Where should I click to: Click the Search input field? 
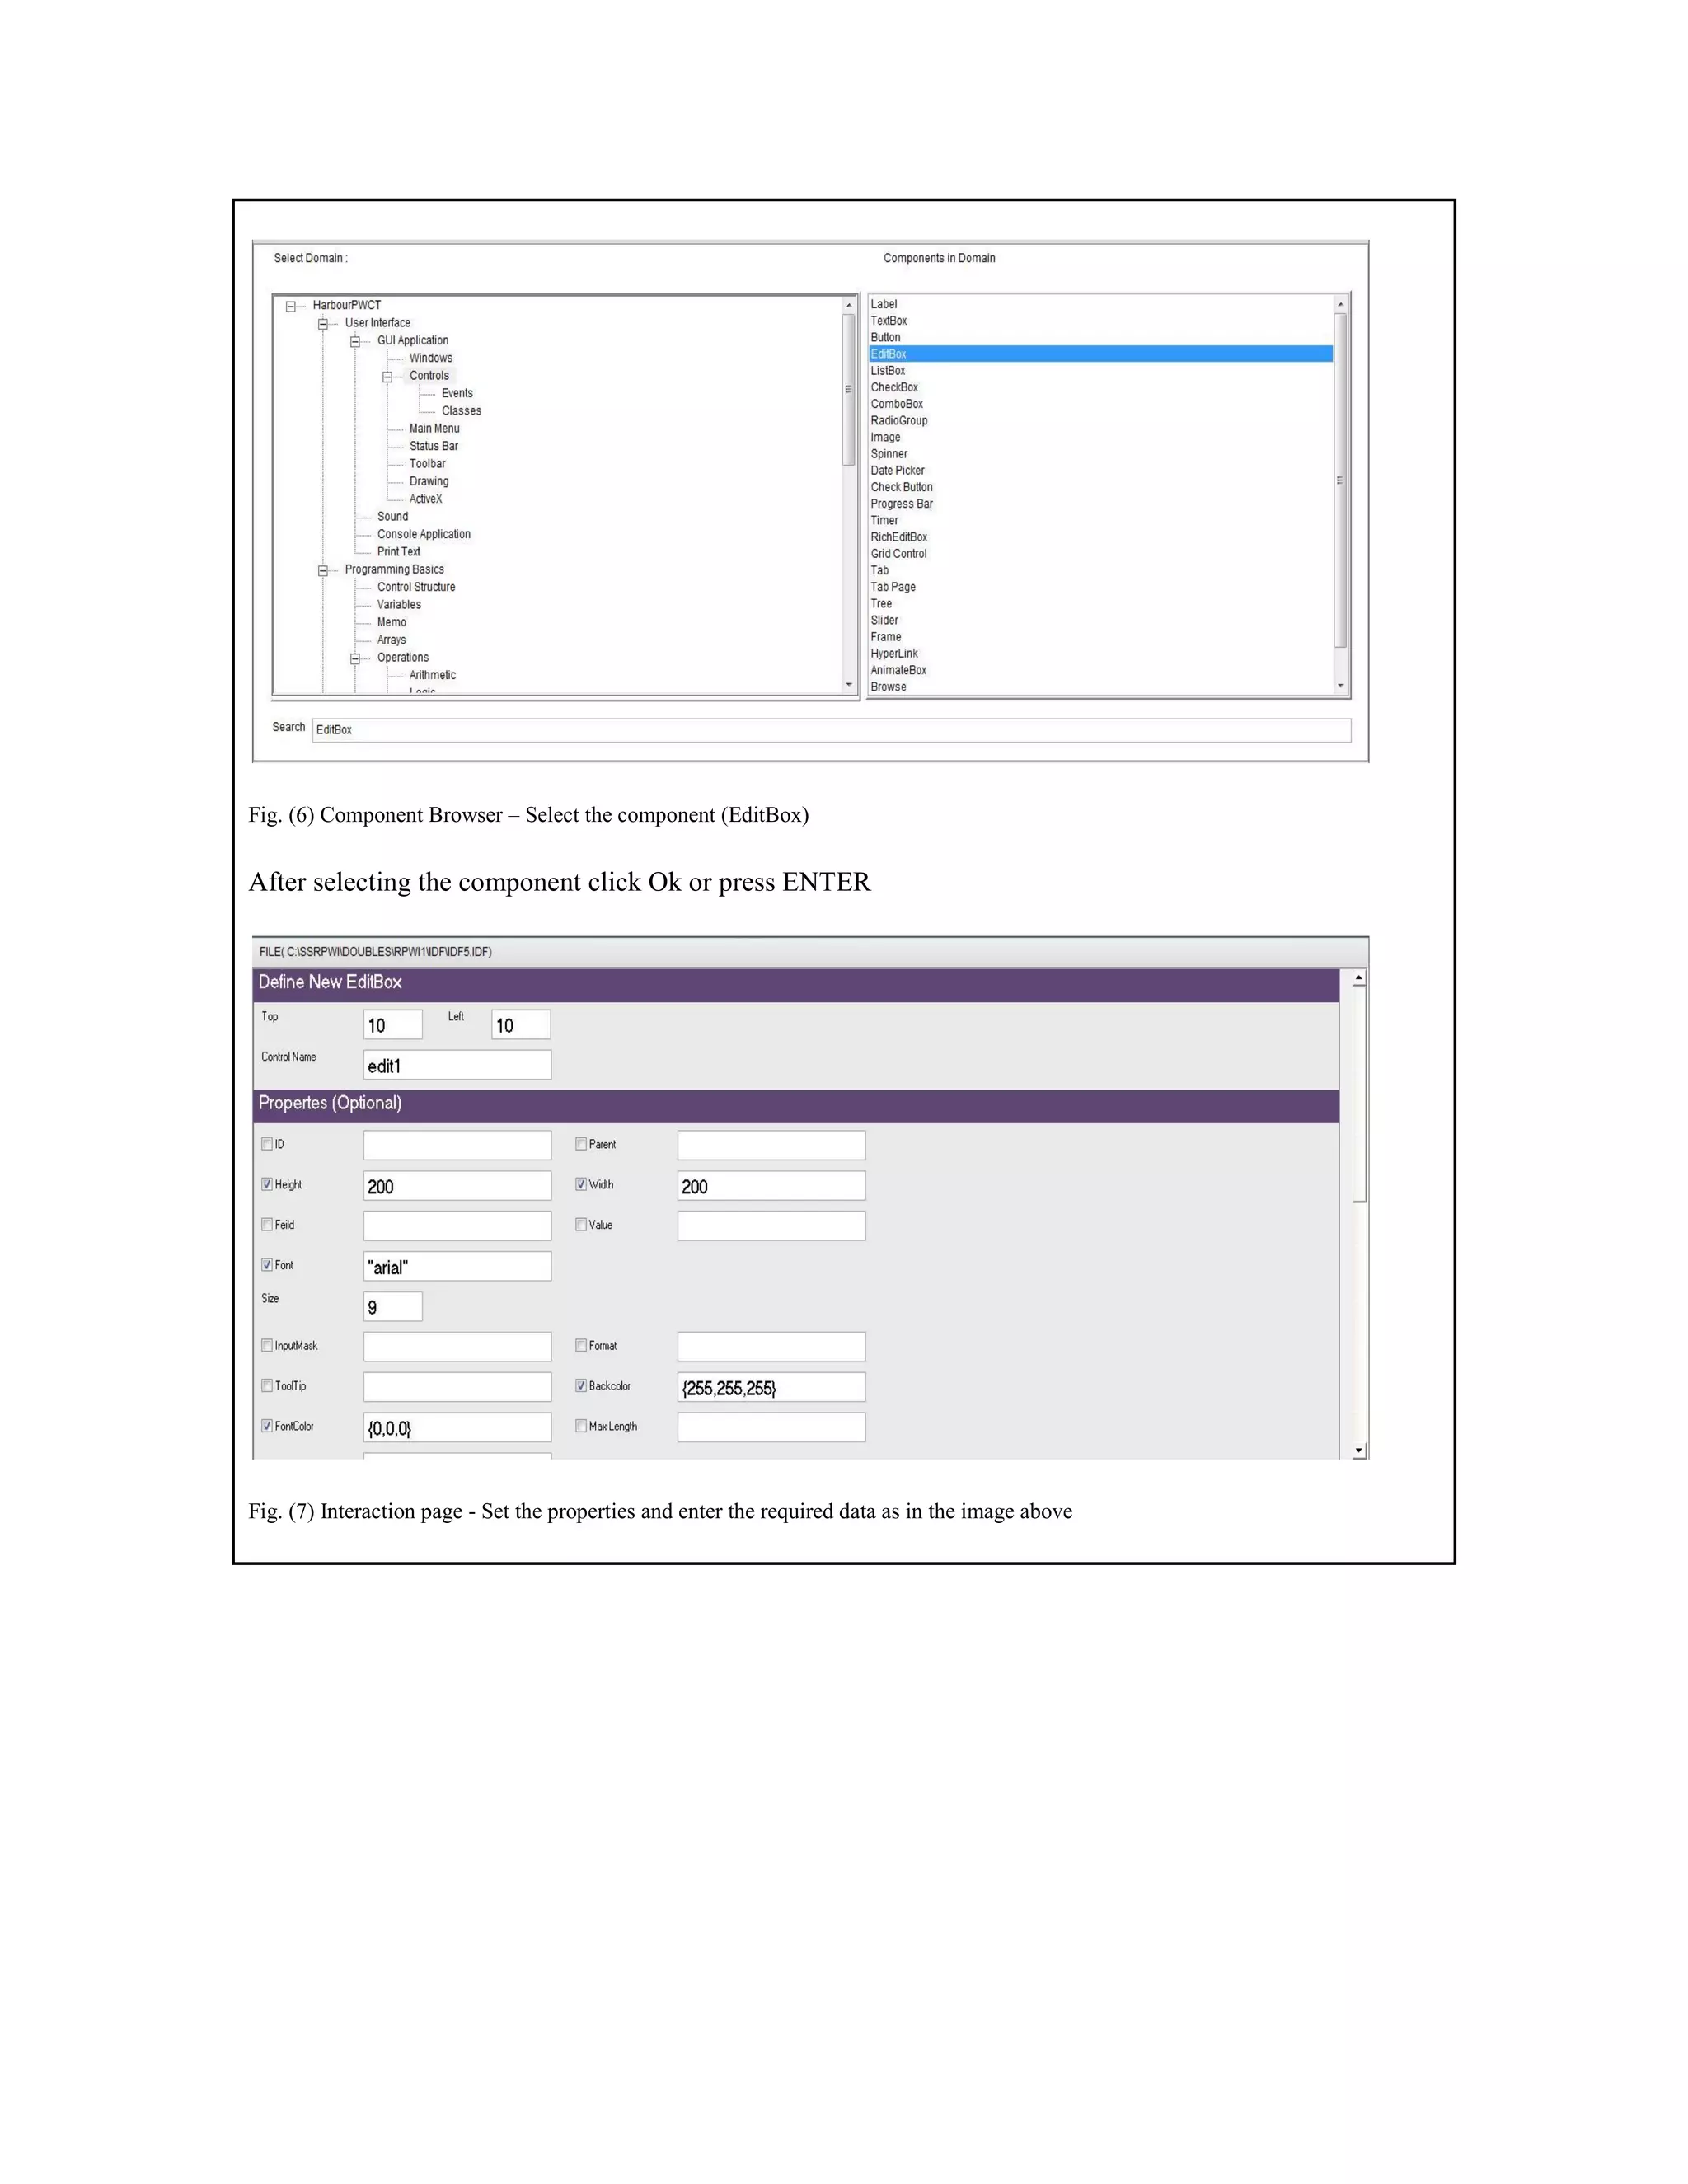[x=831, y=730]
